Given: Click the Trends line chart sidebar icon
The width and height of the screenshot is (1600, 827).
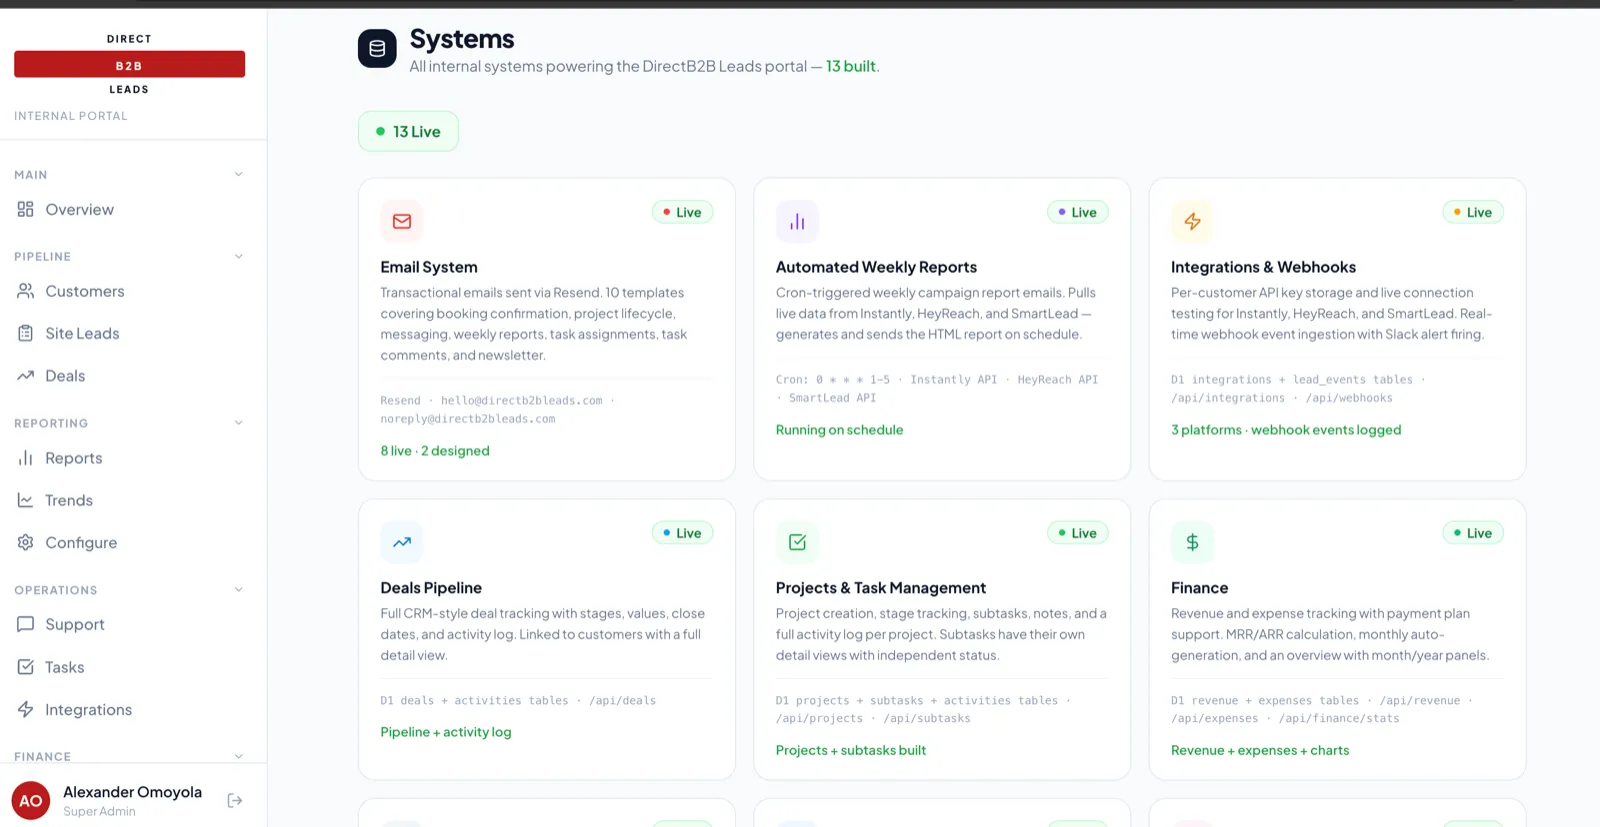Looking at the screenshot, I should (26, 500).
